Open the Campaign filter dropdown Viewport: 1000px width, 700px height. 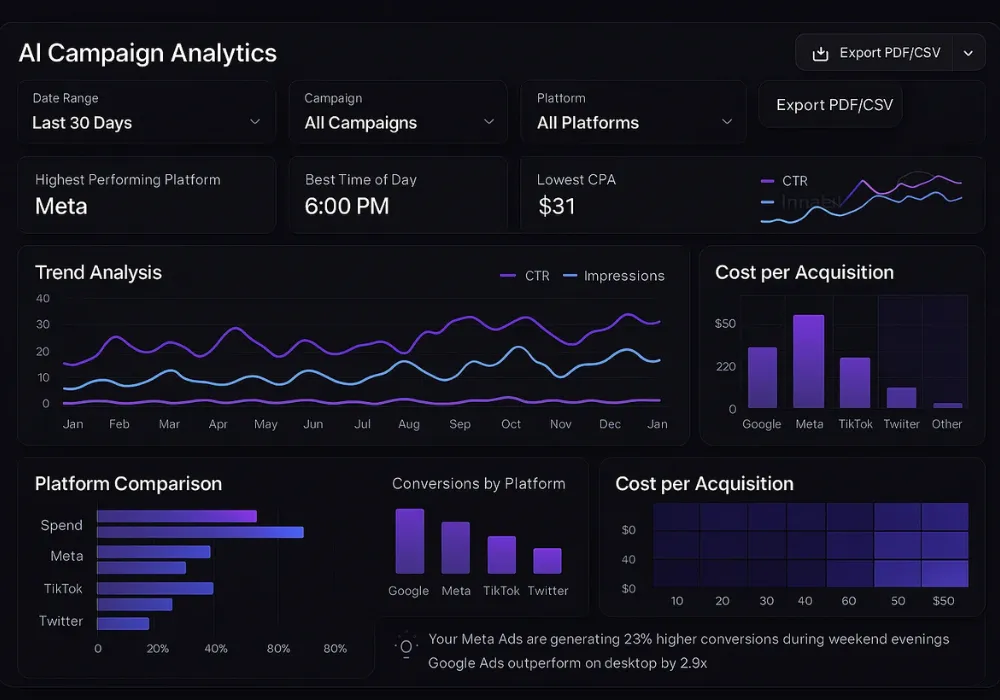(x=399, y=112)
